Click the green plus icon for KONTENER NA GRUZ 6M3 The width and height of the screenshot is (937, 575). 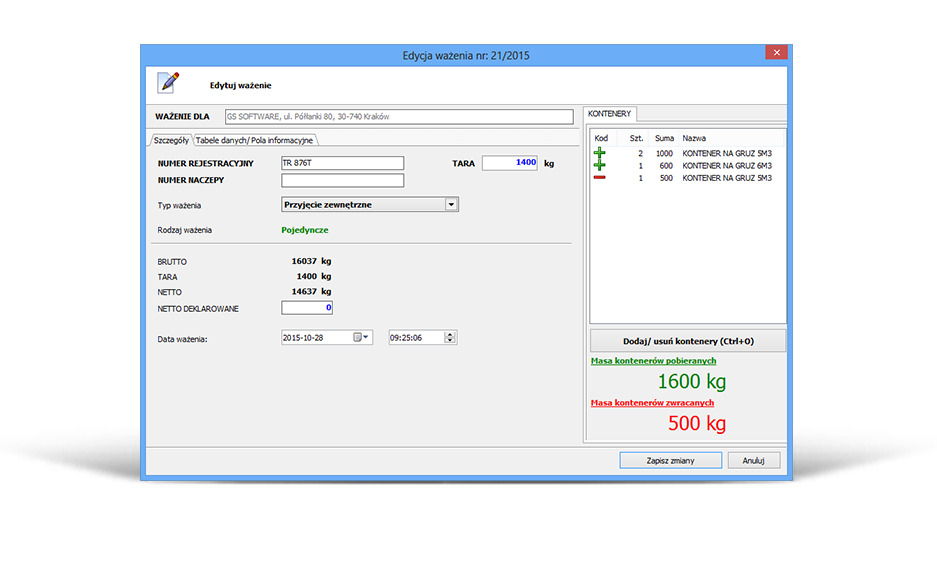600,166
